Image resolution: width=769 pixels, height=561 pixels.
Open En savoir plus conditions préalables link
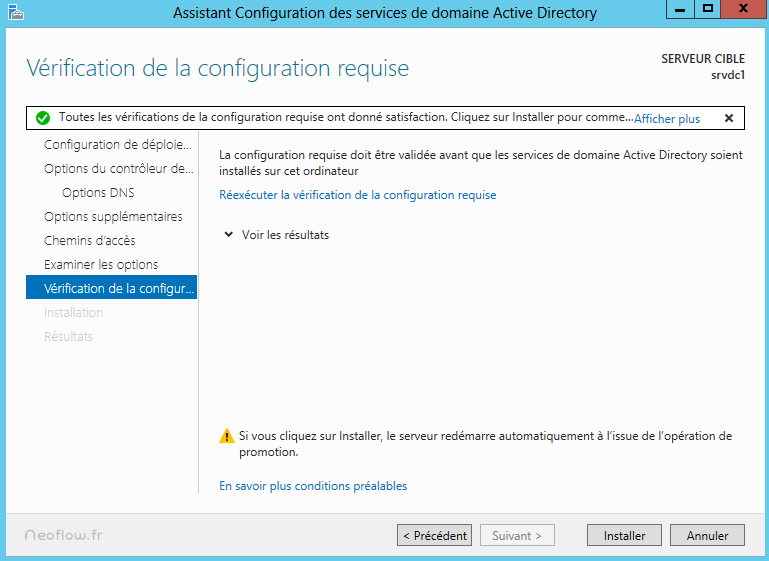(313, 486)
